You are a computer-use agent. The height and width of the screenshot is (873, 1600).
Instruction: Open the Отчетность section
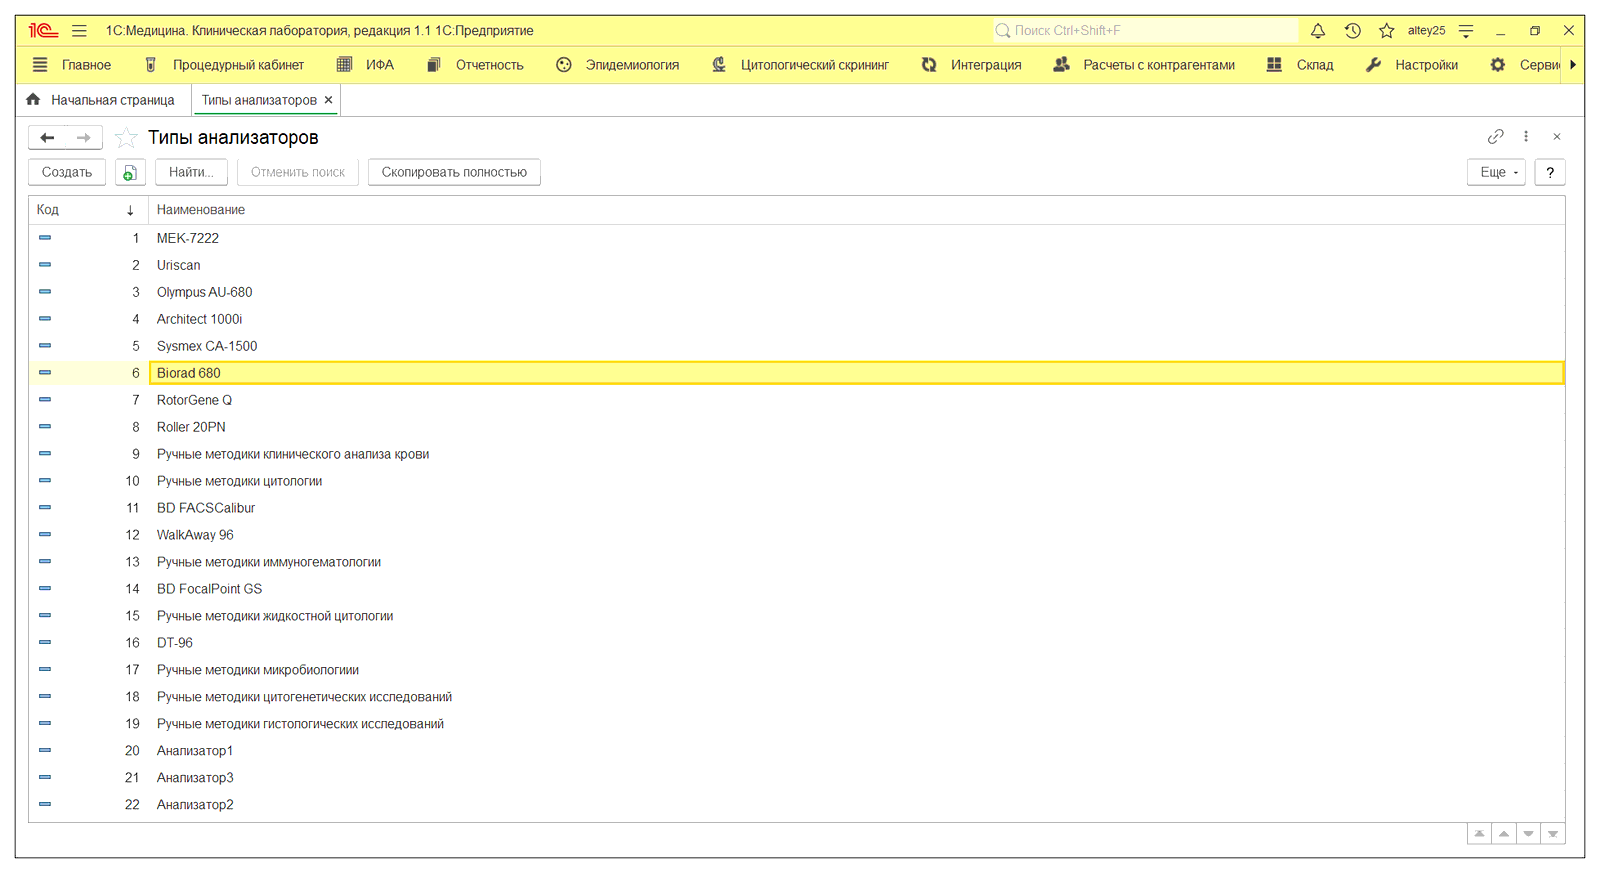[475, 65]
